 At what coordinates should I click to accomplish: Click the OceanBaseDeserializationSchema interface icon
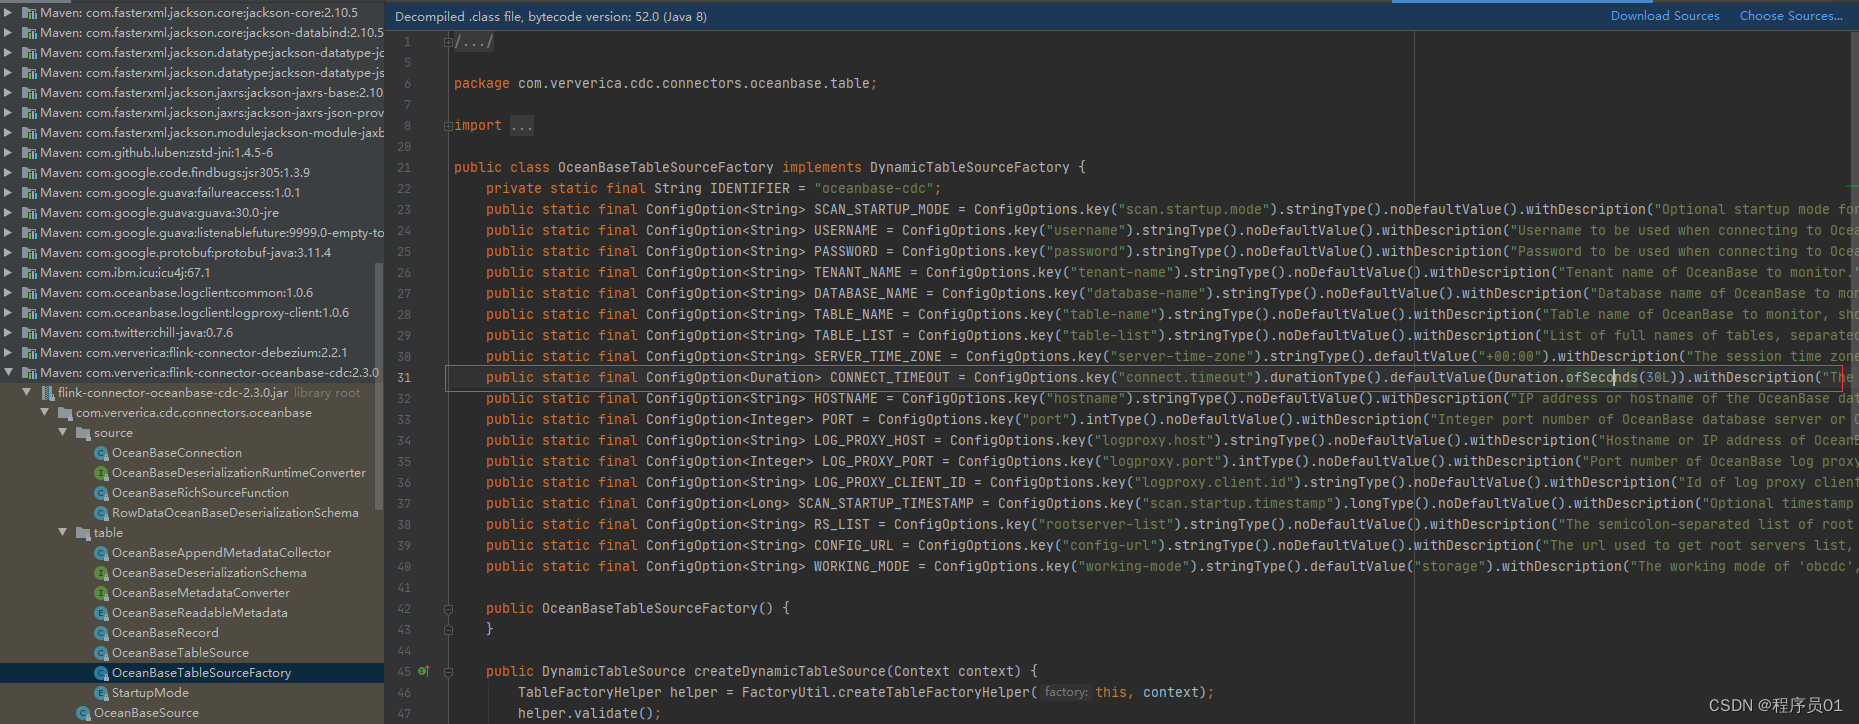[101, 573]
